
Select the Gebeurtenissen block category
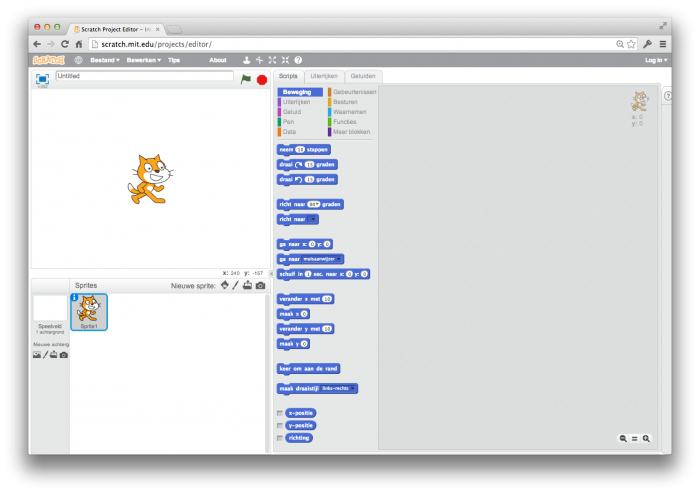[352, 92]
